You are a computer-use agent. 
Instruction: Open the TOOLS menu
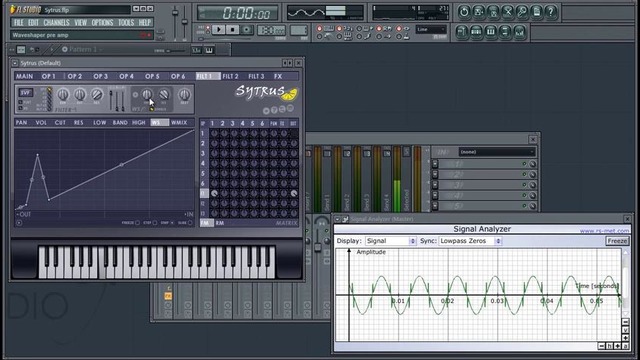[126, 22]
